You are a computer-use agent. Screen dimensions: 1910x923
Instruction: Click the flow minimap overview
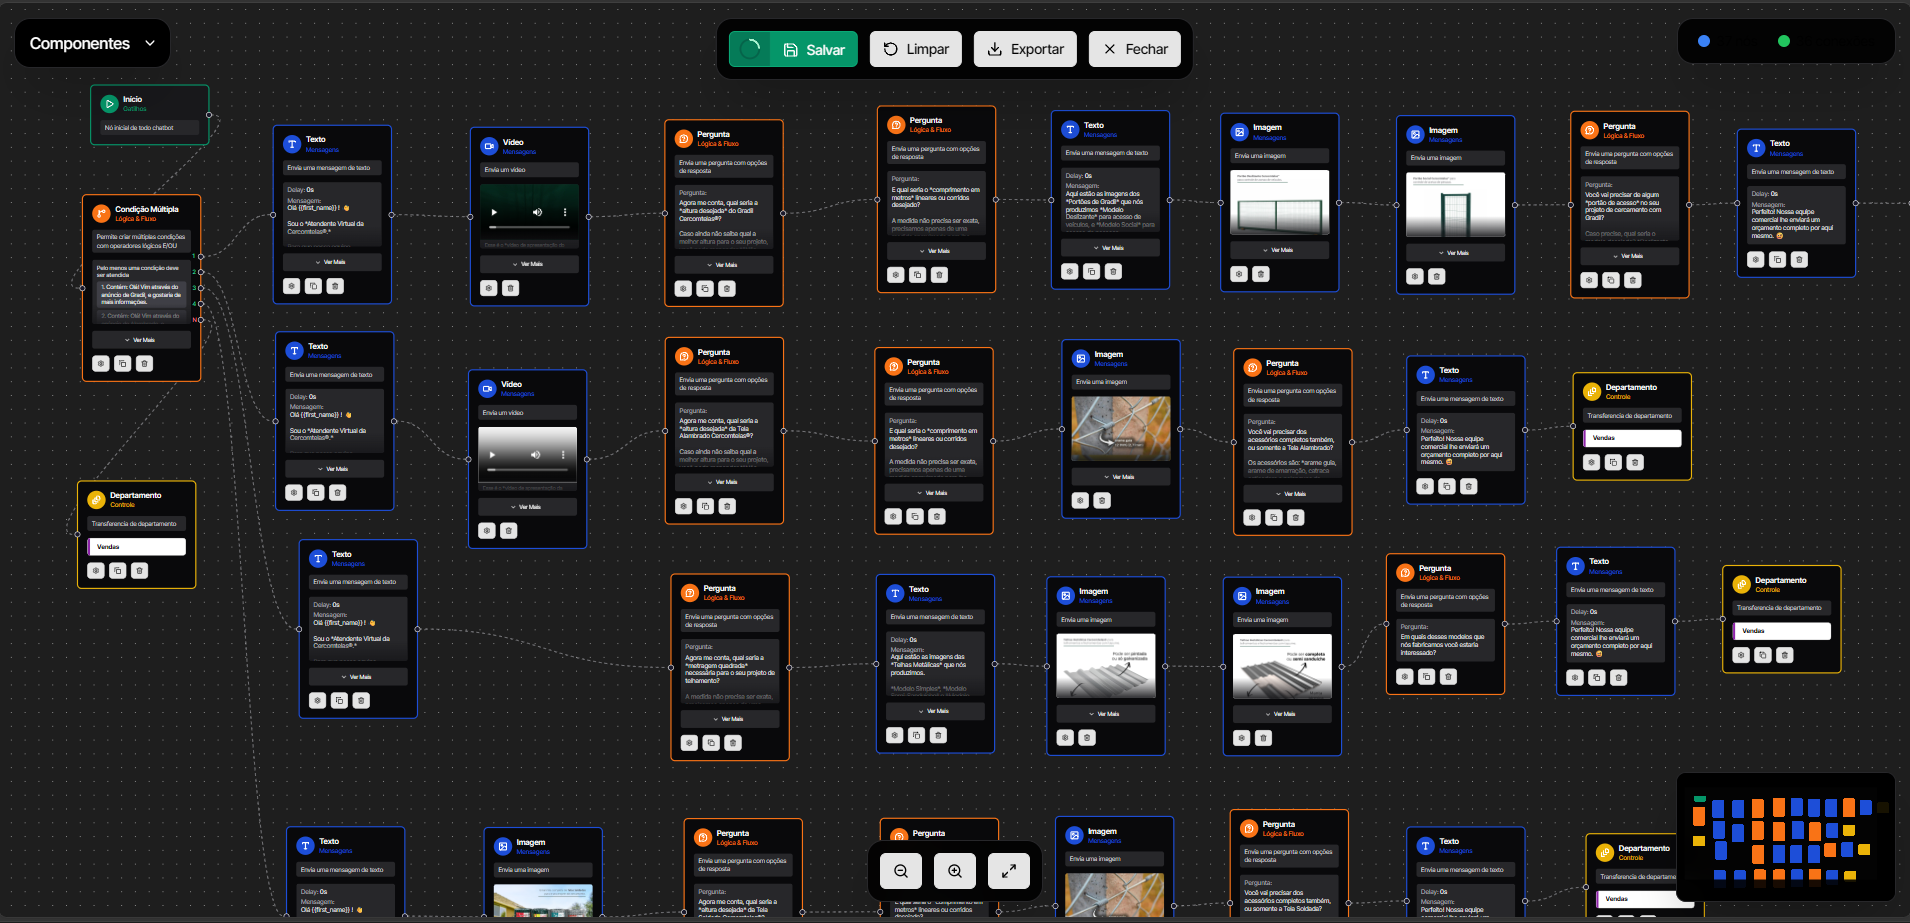[1786, 836]
